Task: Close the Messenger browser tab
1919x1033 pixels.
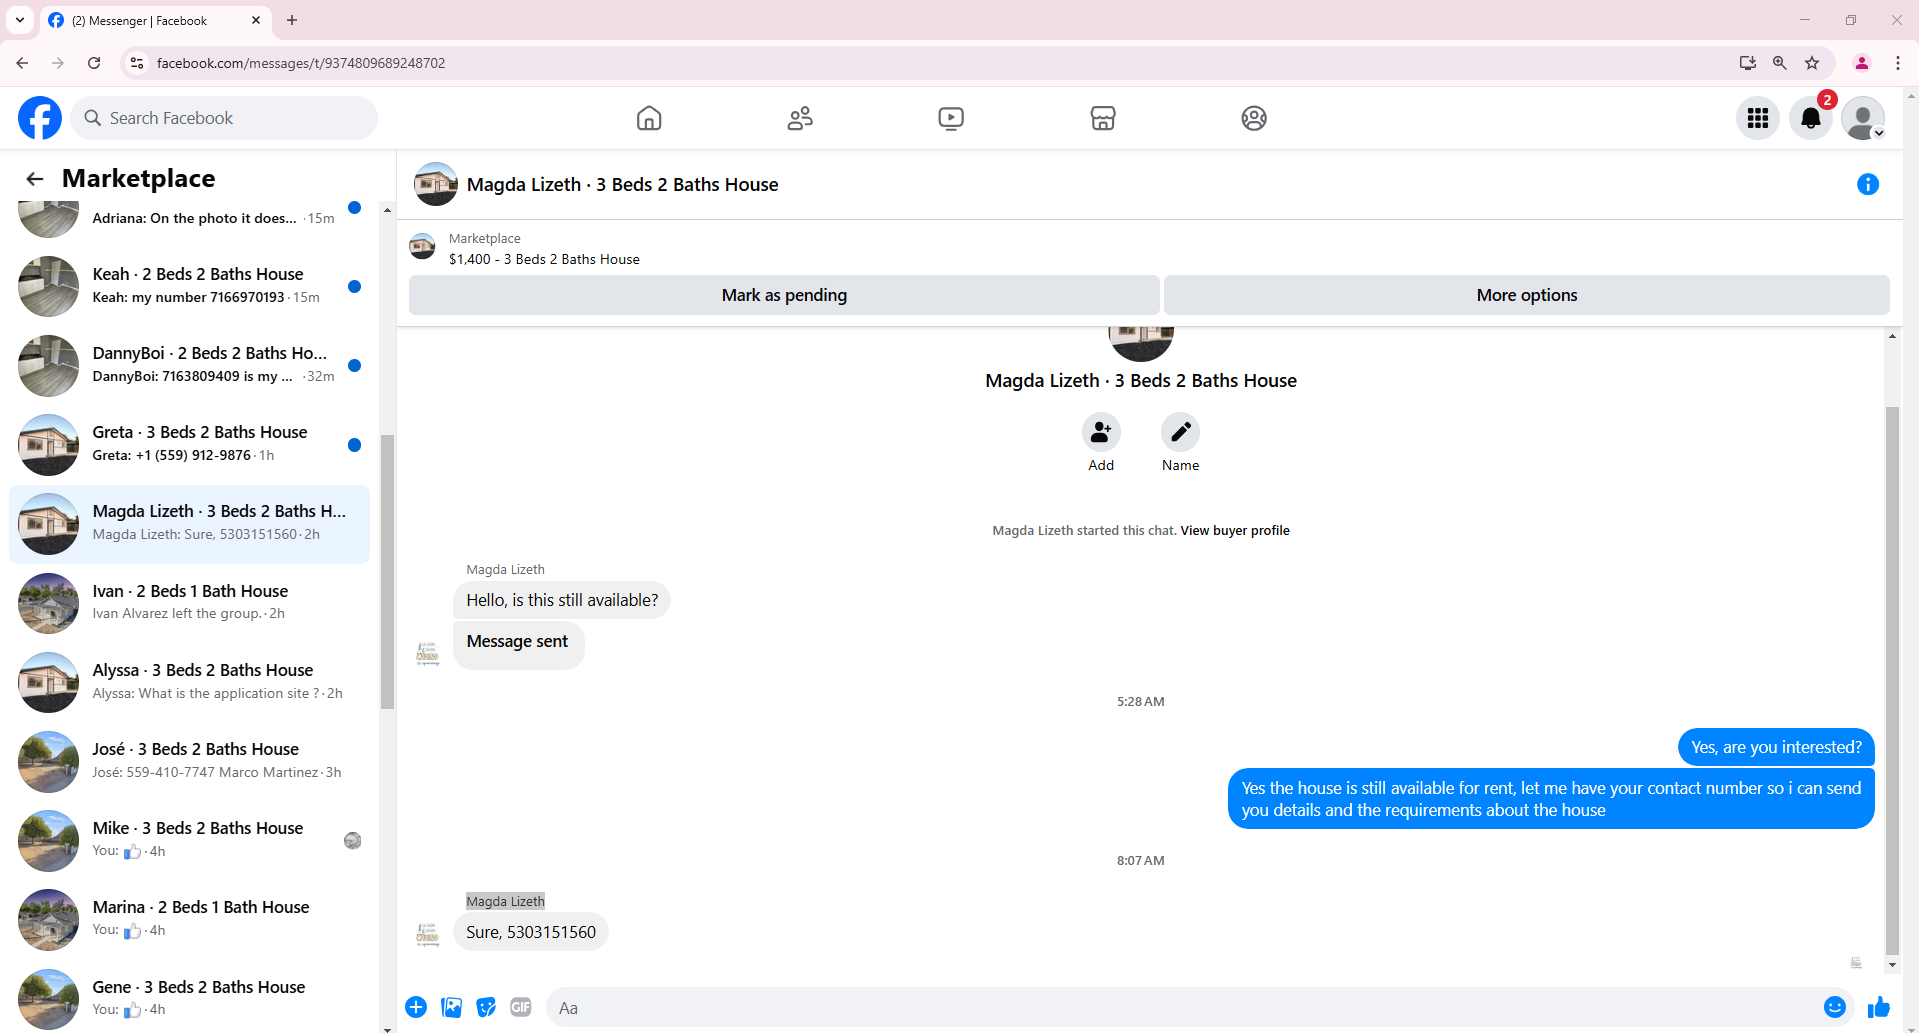Action: [256, 20]
